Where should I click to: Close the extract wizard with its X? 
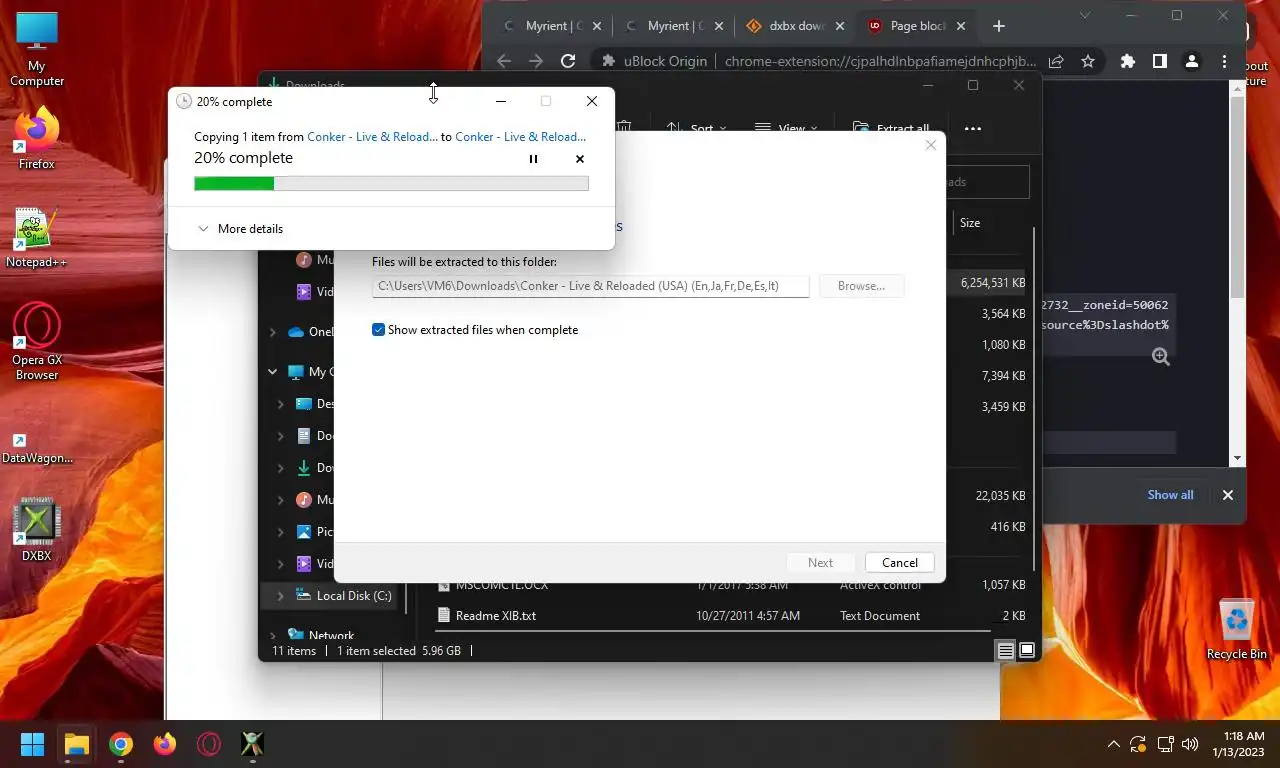click(931, 145)
